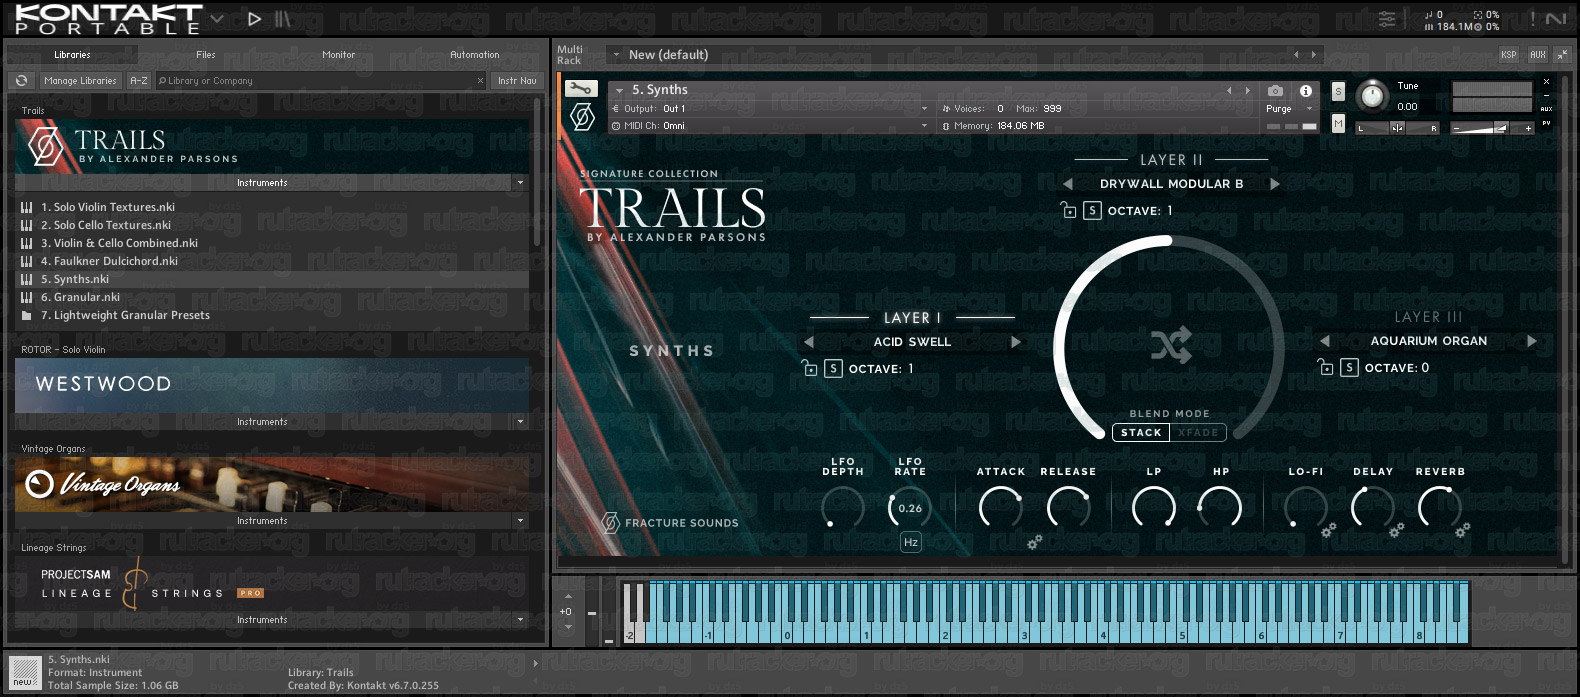Open reverb settings gear icon

tap(1462, 529)
